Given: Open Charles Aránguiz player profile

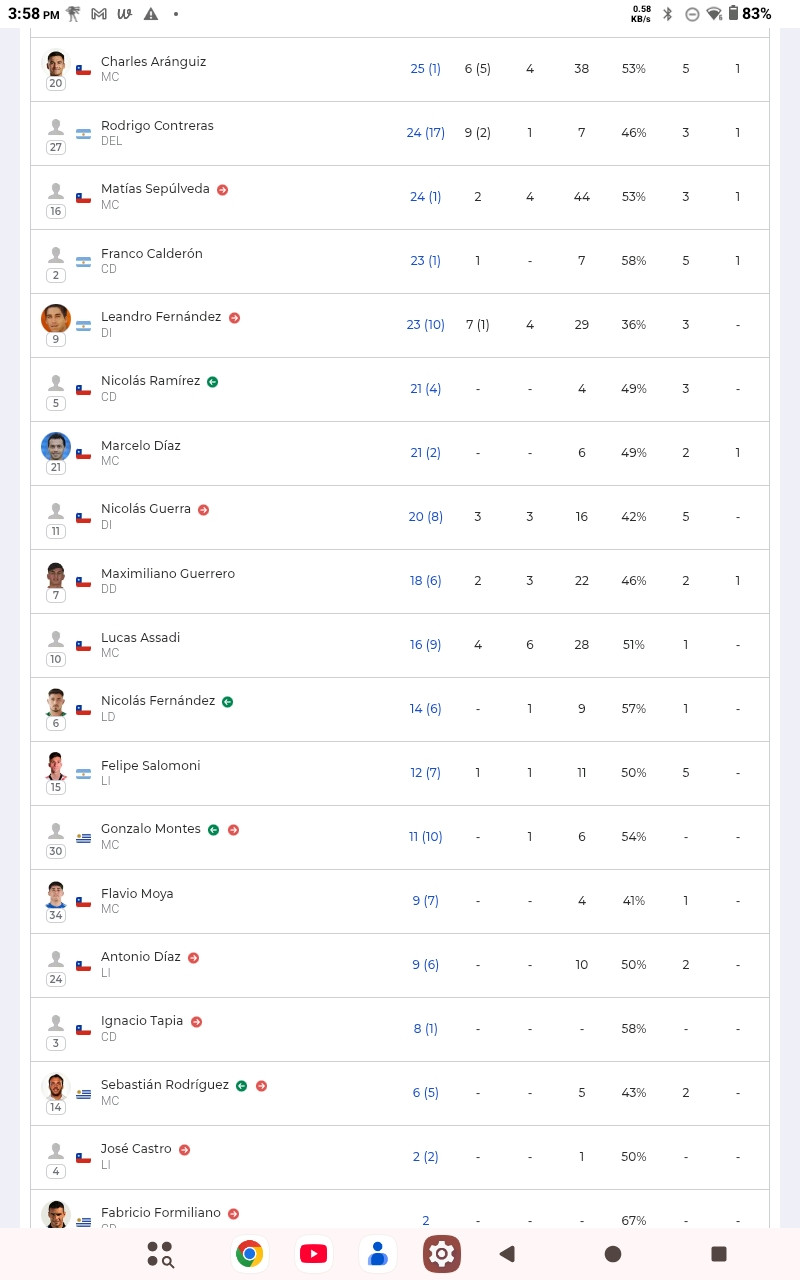Looking at the screenshot, I should point(153,61).
